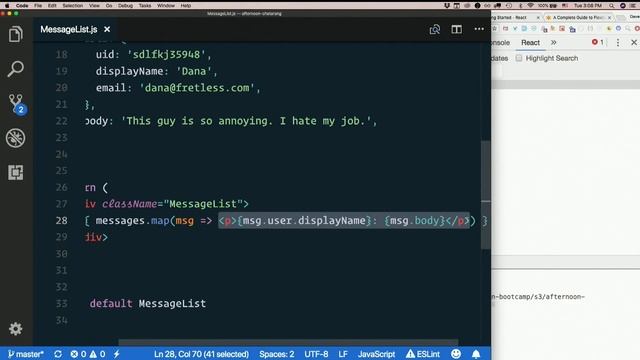Toggle the Highlight Search checkbox in DevTools
640x360 pixels.
pyautogui.click(x=519, y=58)
